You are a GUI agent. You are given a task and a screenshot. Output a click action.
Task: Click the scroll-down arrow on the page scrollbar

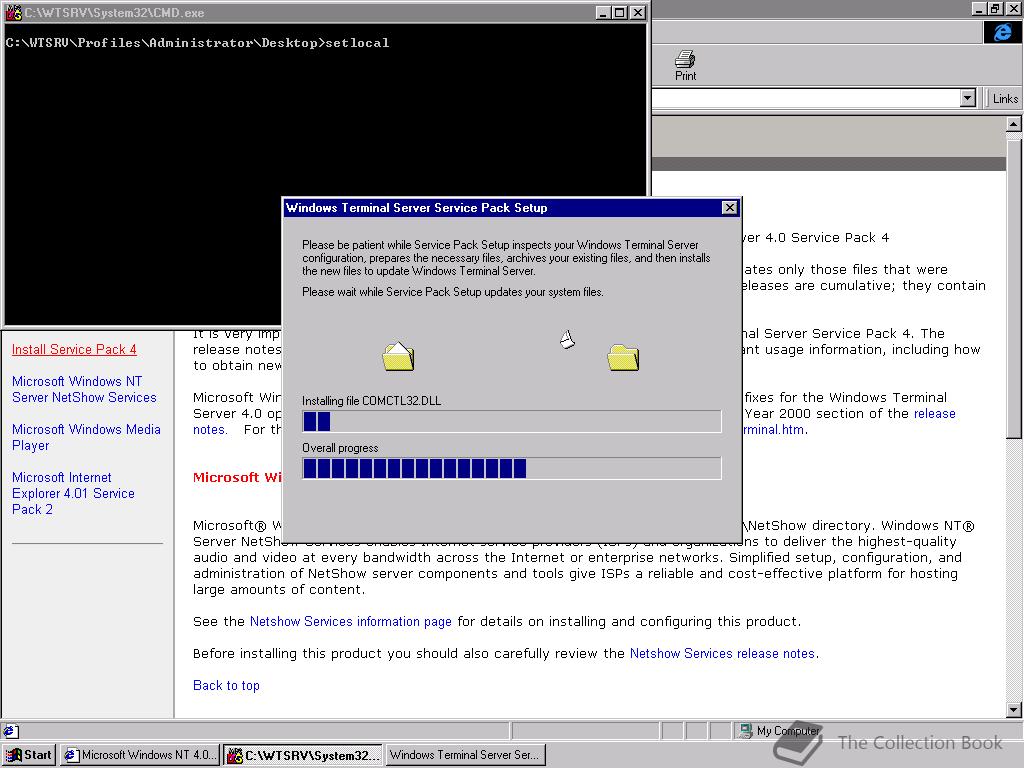(x=1015, y=710)
